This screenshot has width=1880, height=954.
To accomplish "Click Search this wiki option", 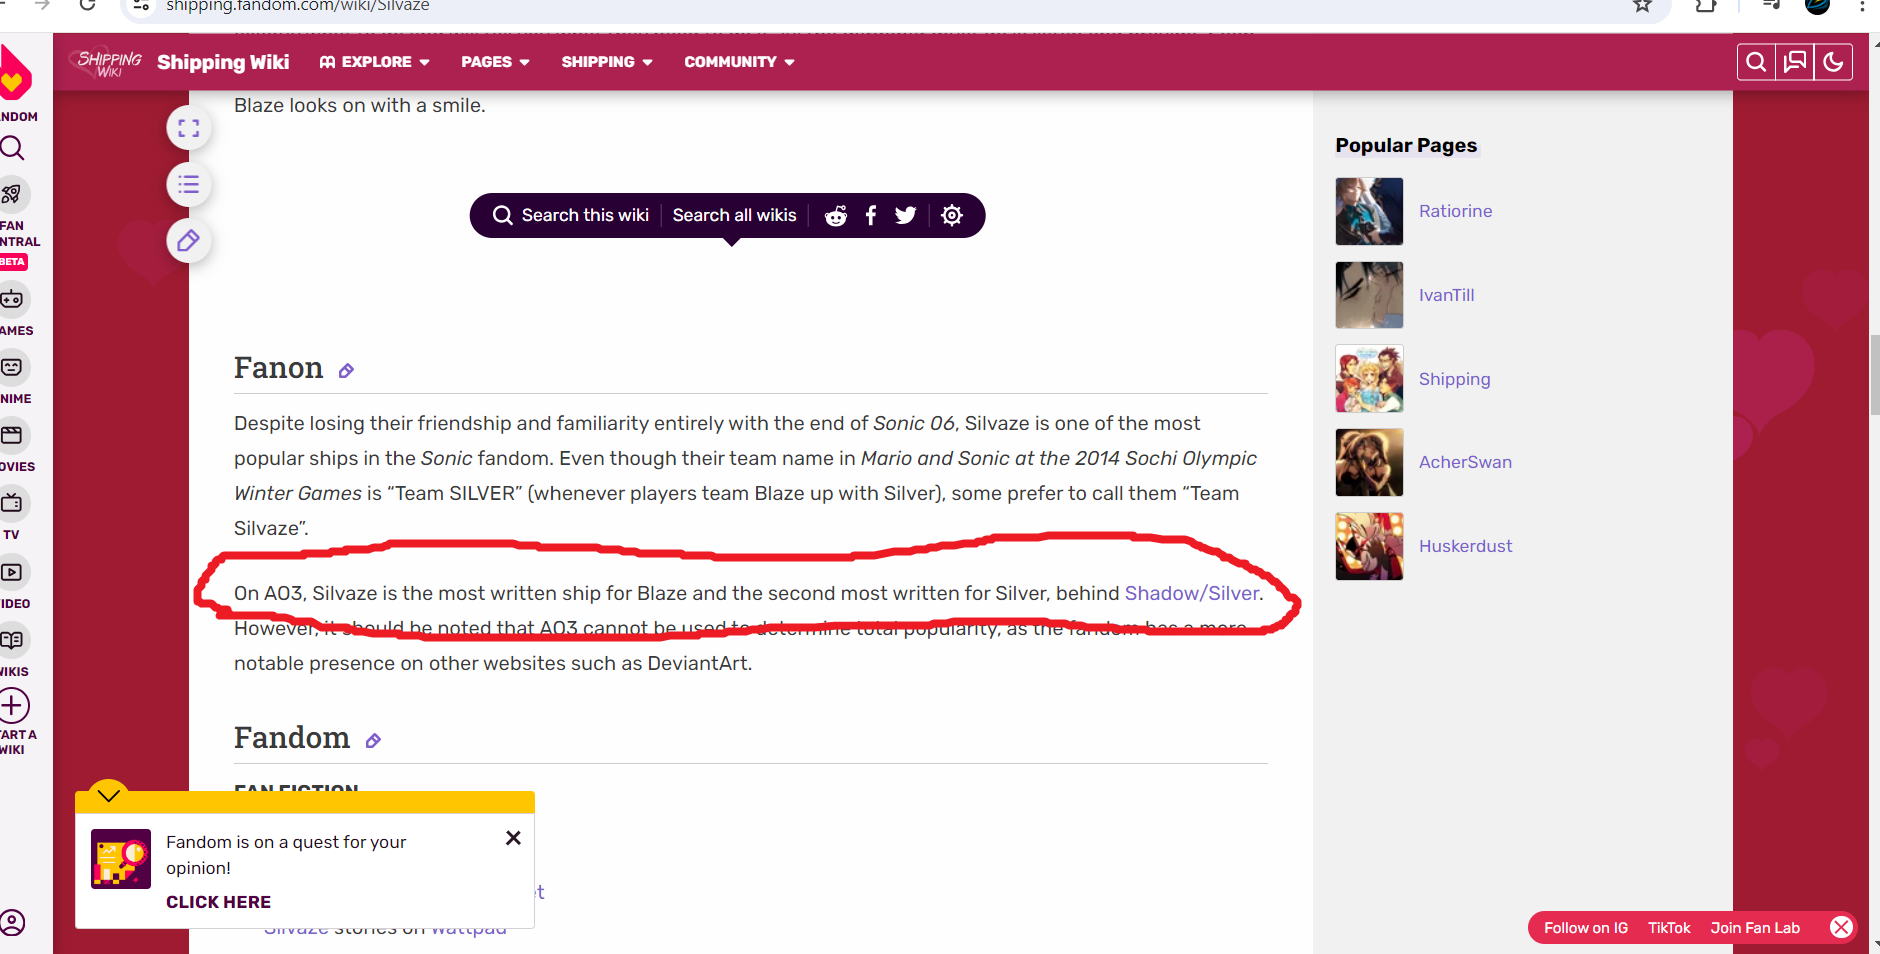I will (x=571, y=216).
